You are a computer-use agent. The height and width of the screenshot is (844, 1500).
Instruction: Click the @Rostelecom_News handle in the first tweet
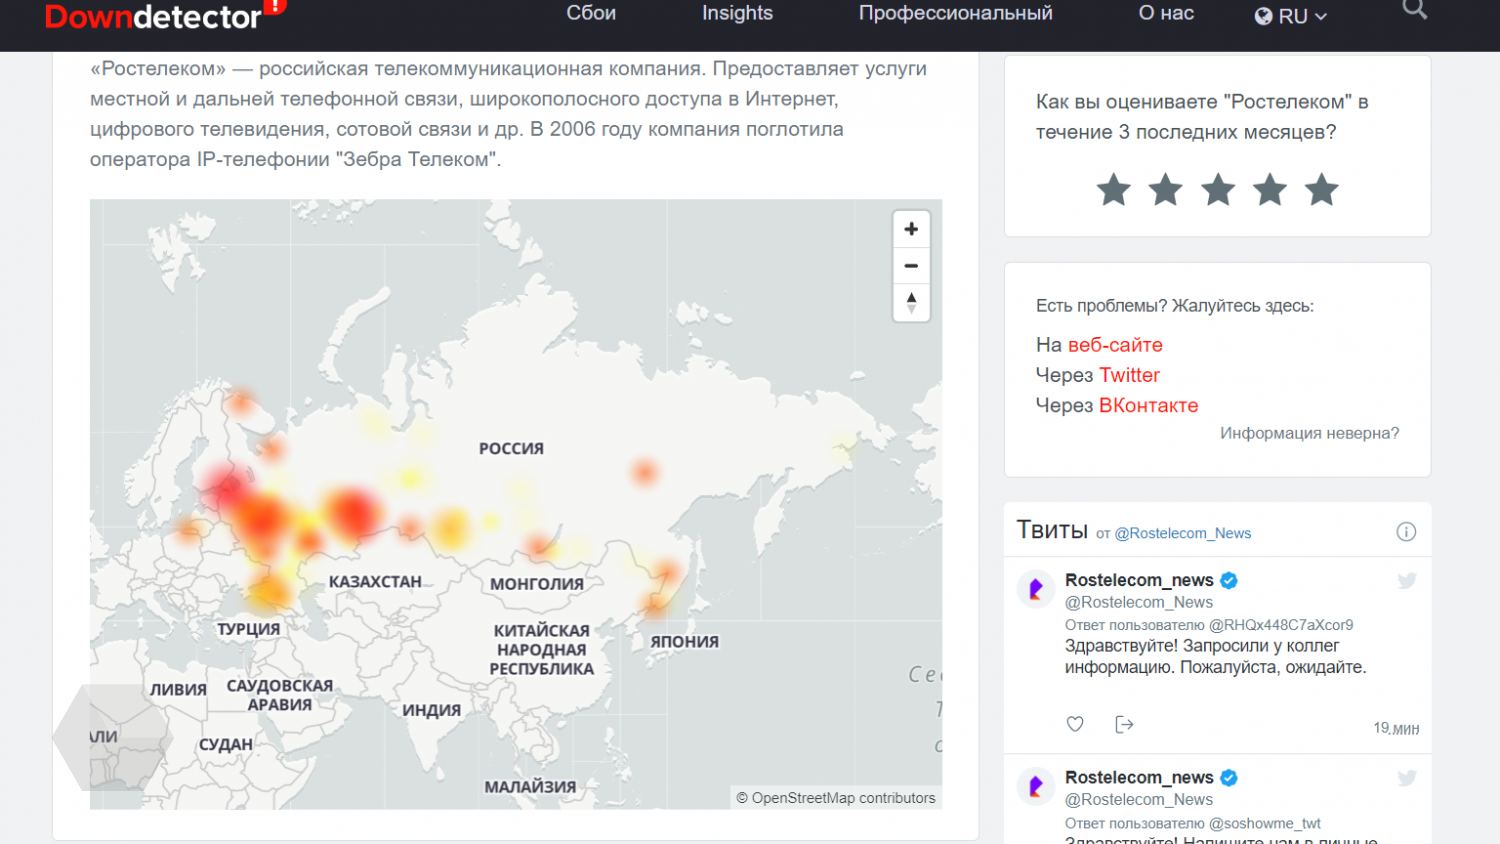pos(1139,602)
